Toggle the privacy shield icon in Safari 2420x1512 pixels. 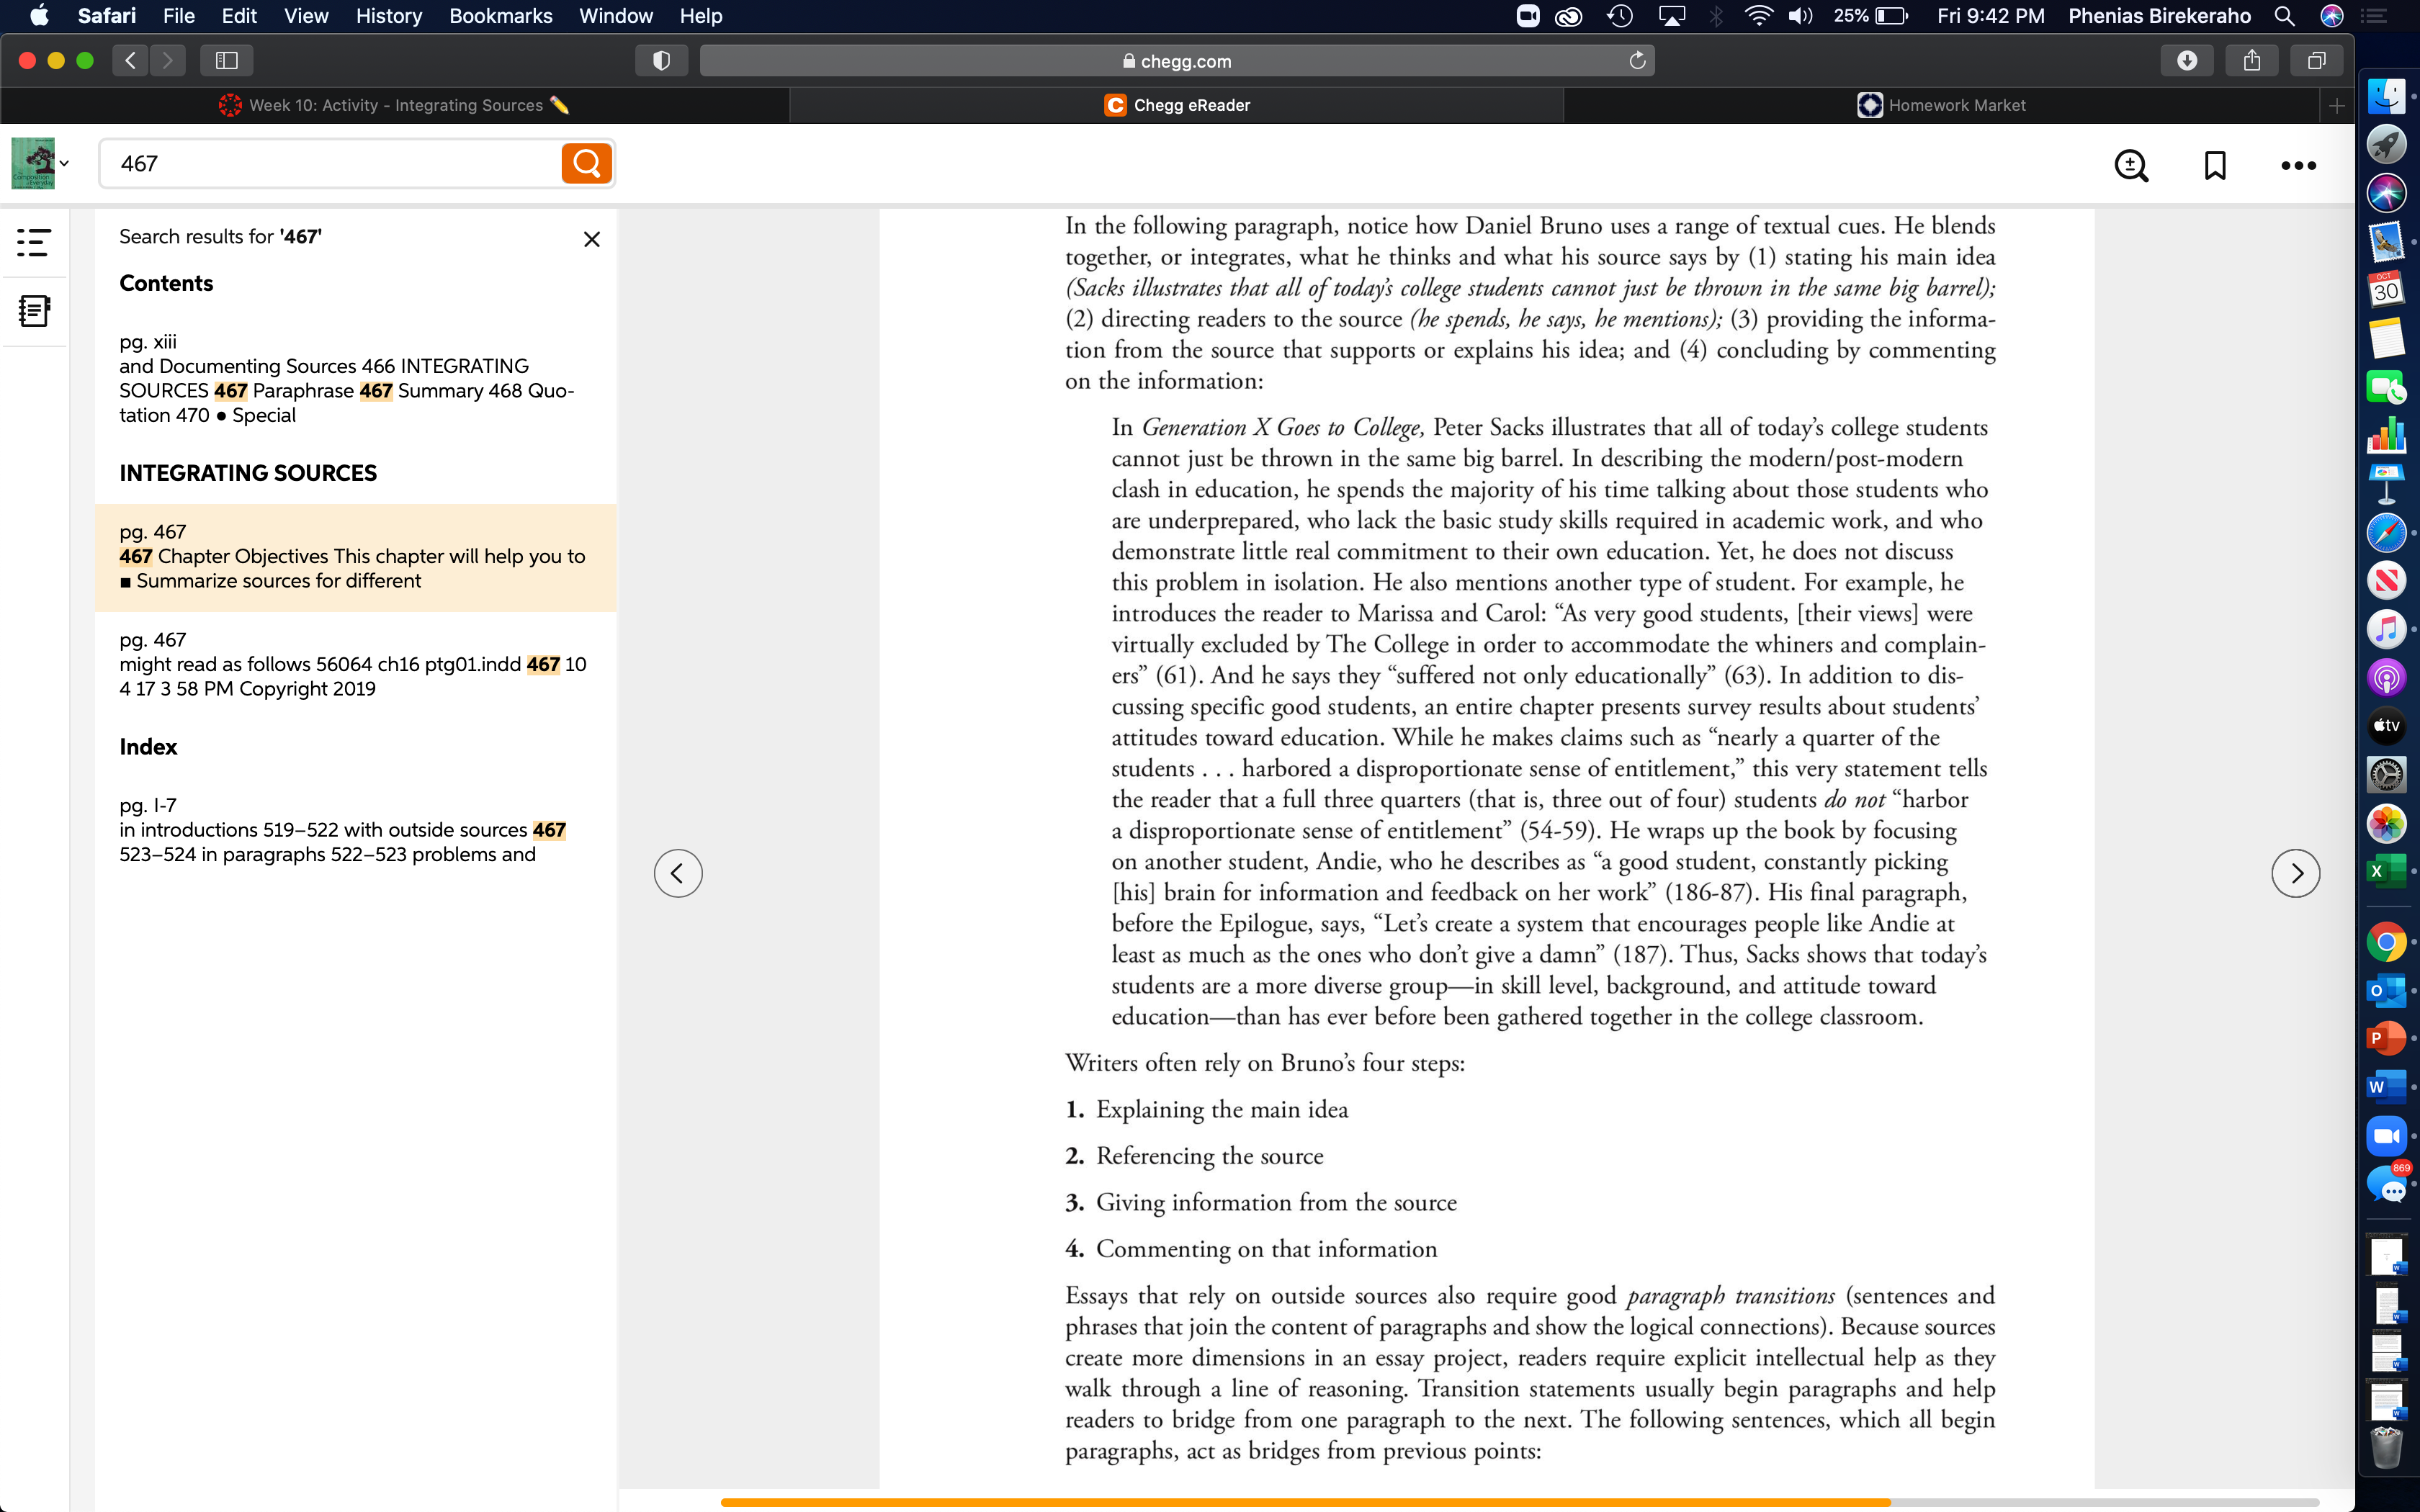[661, 60]
